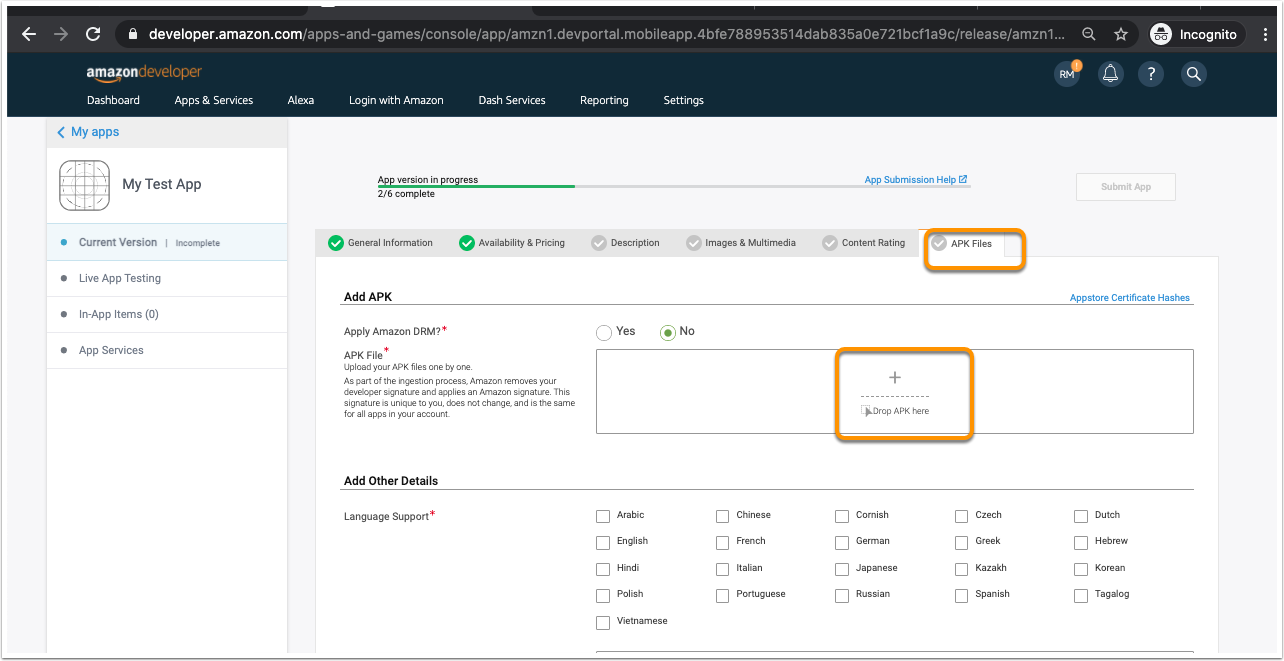Screen dimensions: 1284x661
Task: Check Korean language support
Action: point(1081,569)
